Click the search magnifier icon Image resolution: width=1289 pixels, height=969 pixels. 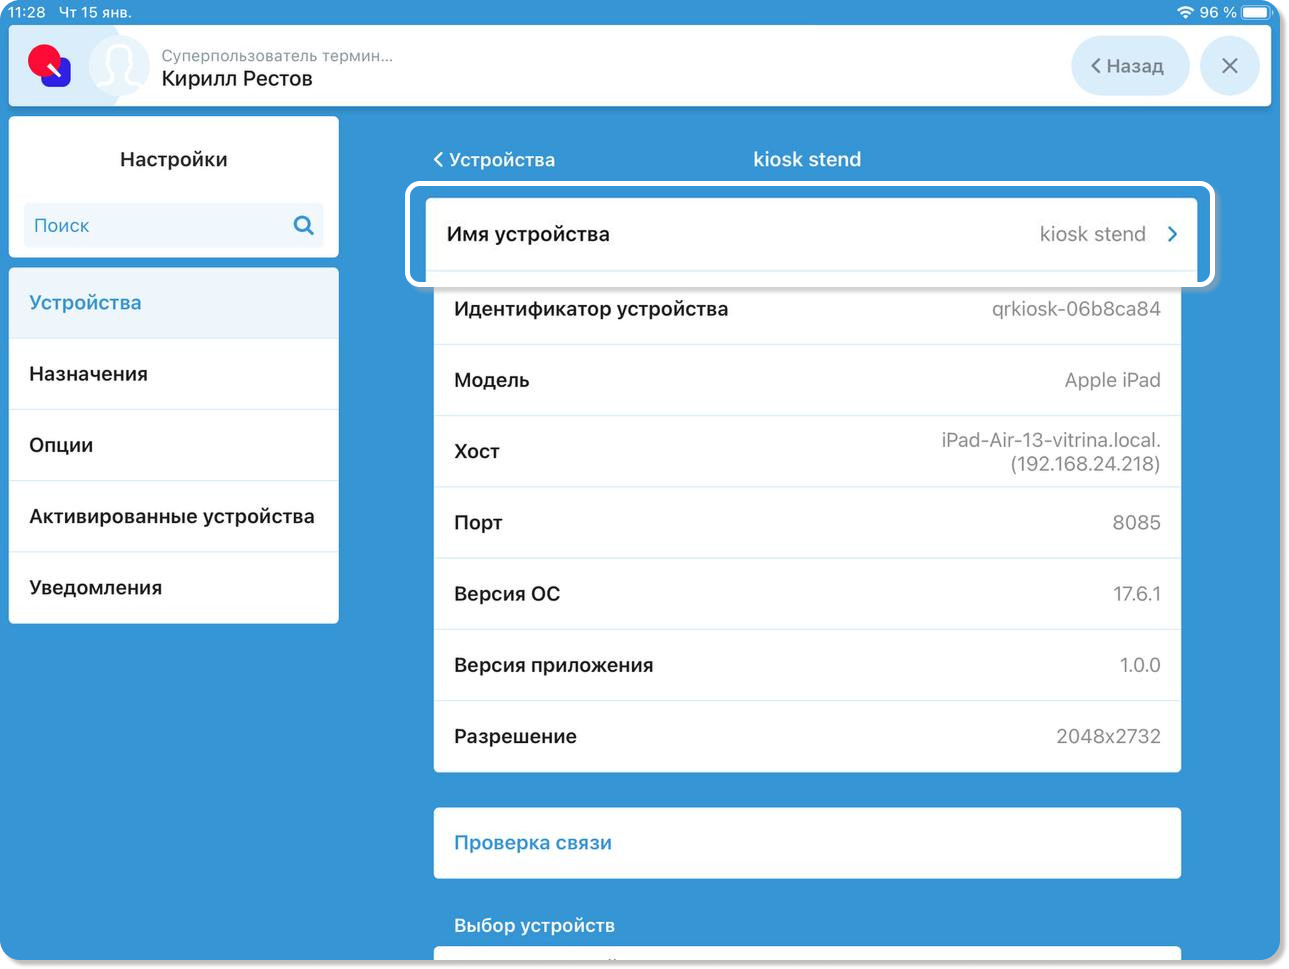click(x=303, y=225)
